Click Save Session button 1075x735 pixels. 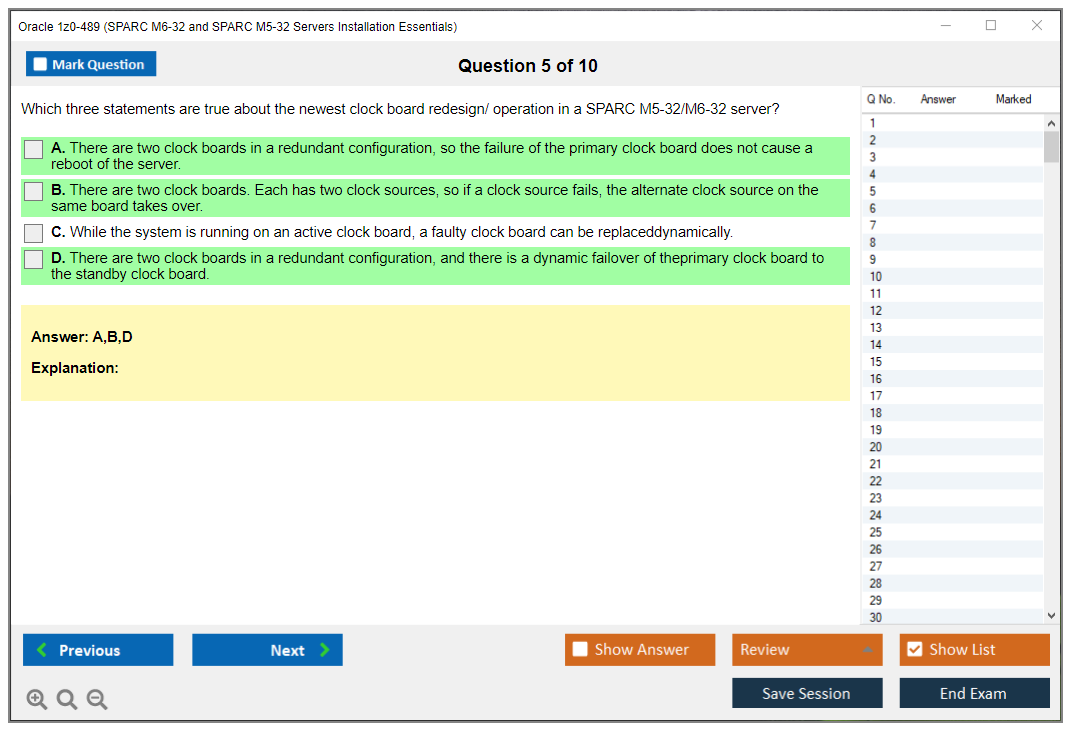click(x=807, y=693)
